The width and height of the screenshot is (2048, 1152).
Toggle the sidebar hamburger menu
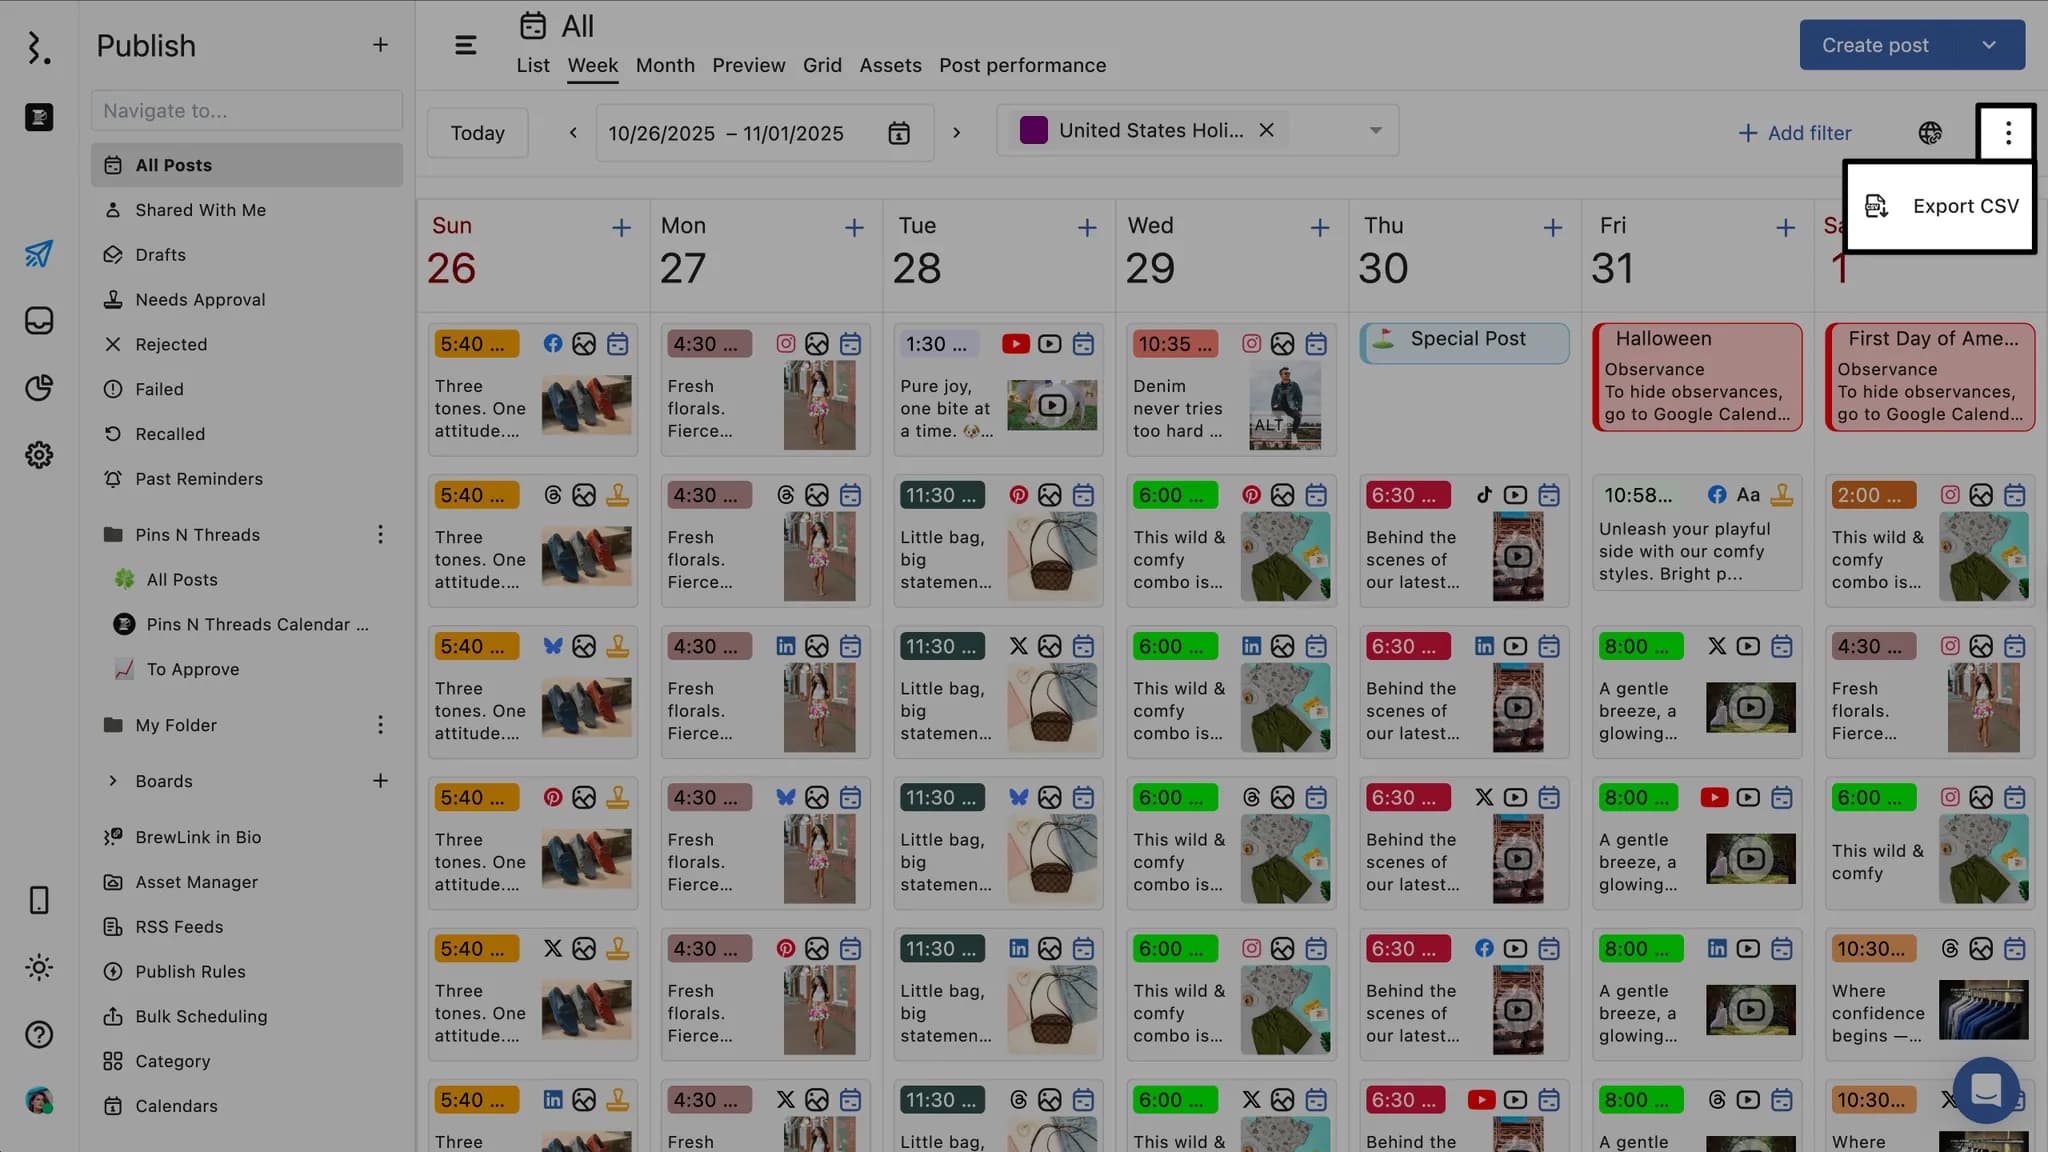pos(465,45)
